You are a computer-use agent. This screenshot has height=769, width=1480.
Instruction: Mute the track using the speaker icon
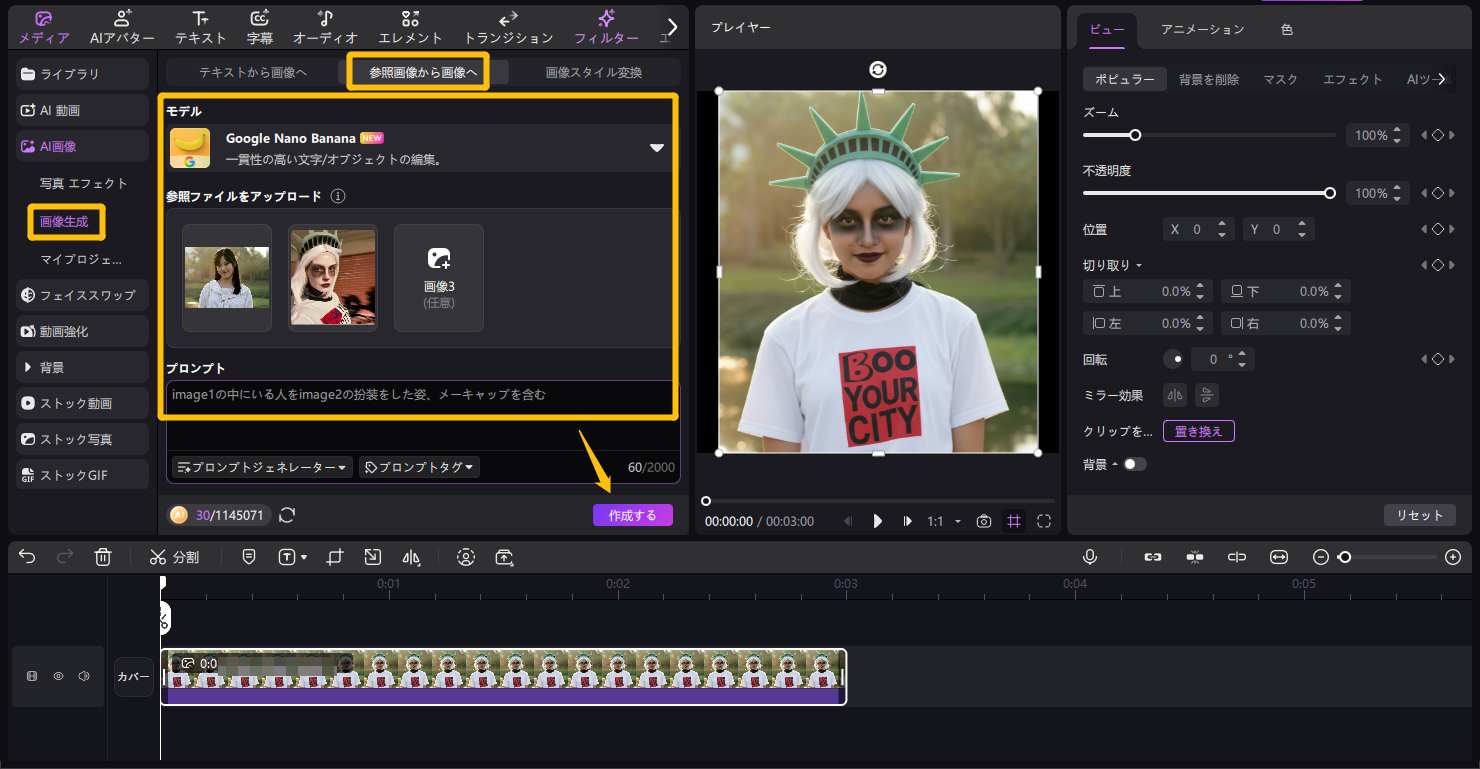(x=84, y=677)
